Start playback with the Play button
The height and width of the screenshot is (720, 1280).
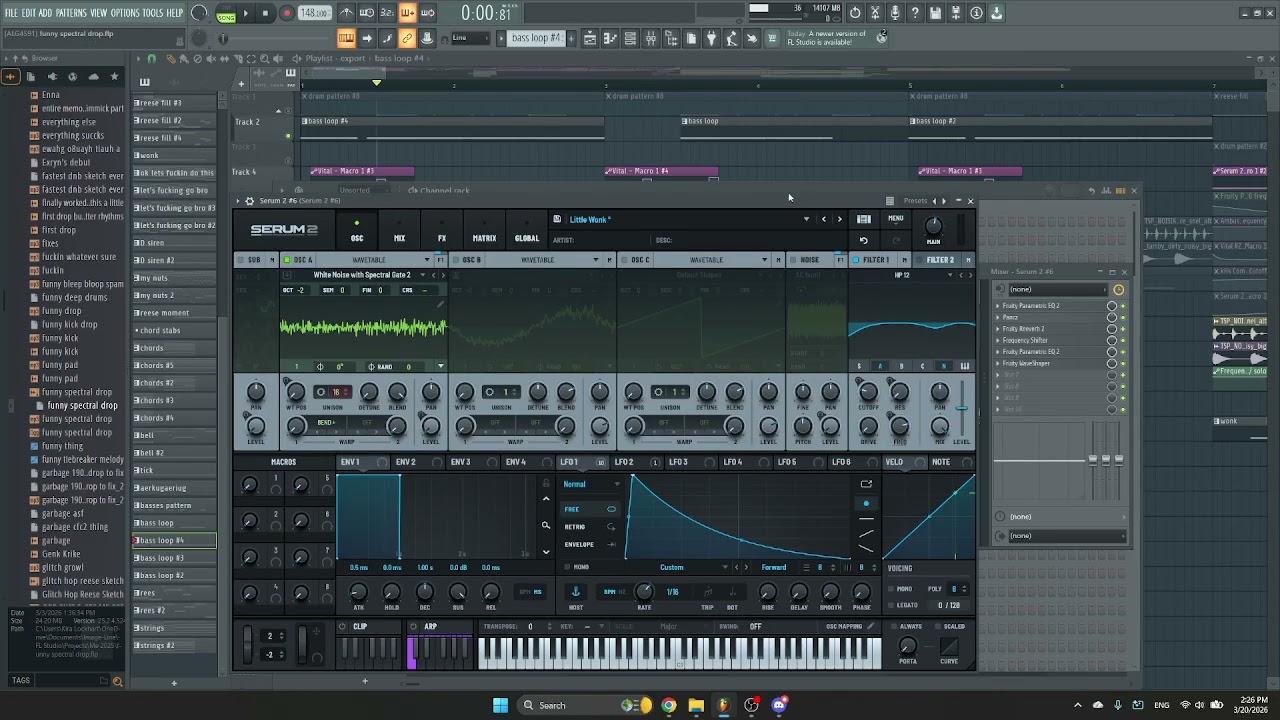(245, 13)
